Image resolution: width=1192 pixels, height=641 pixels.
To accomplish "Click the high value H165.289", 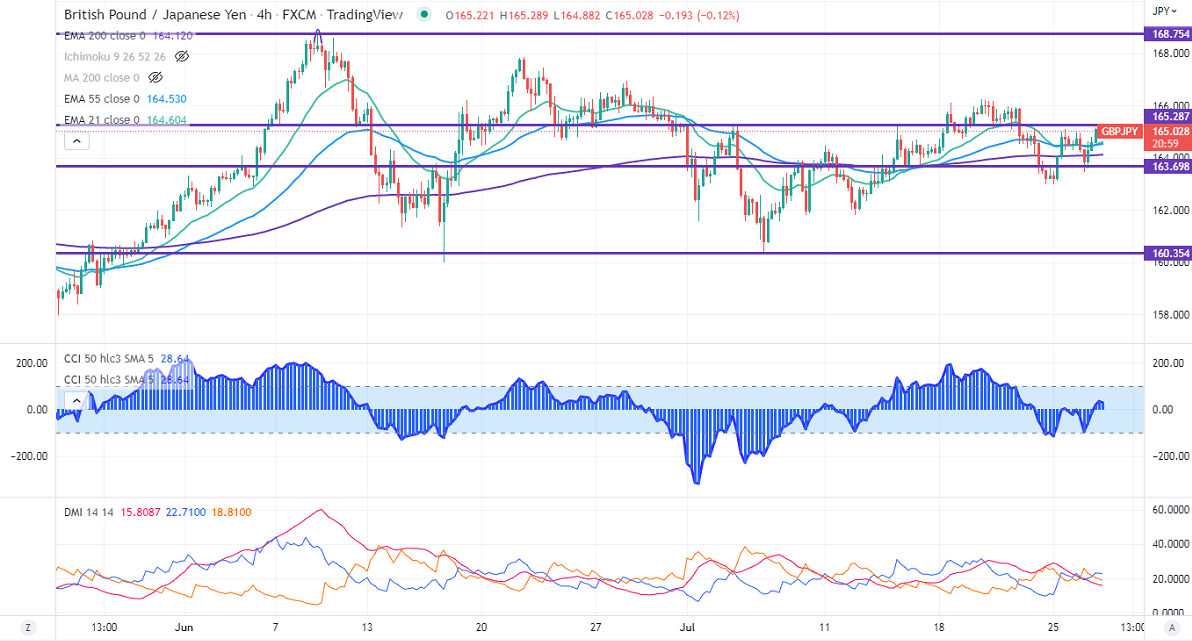I will tap(524, 15).
